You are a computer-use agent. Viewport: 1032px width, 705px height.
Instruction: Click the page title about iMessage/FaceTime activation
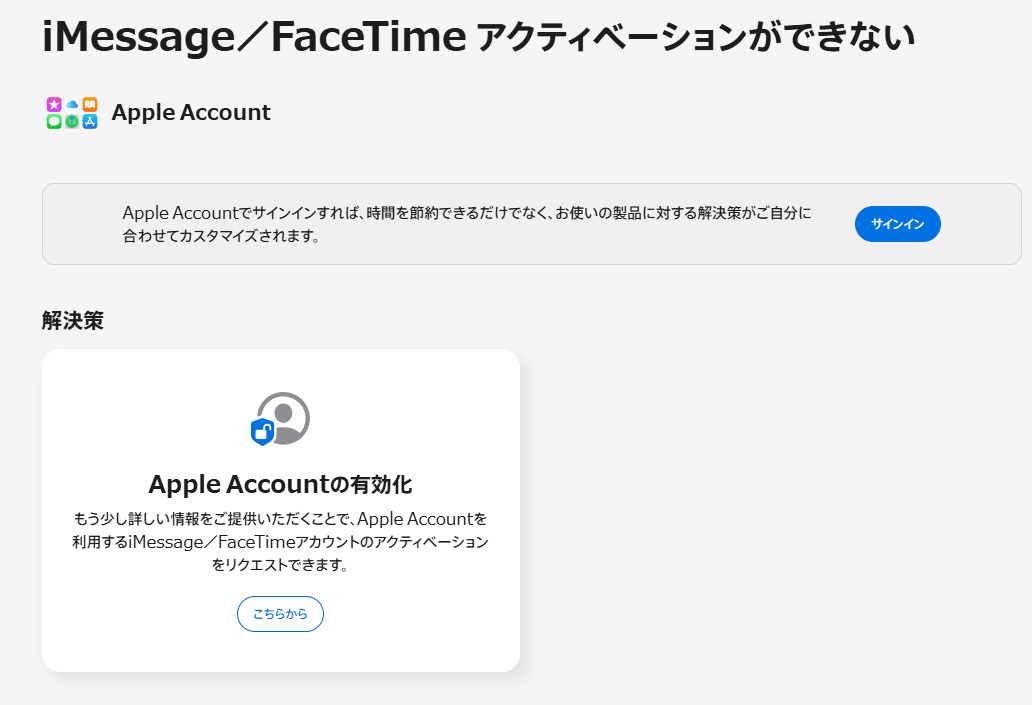[478, 36]
